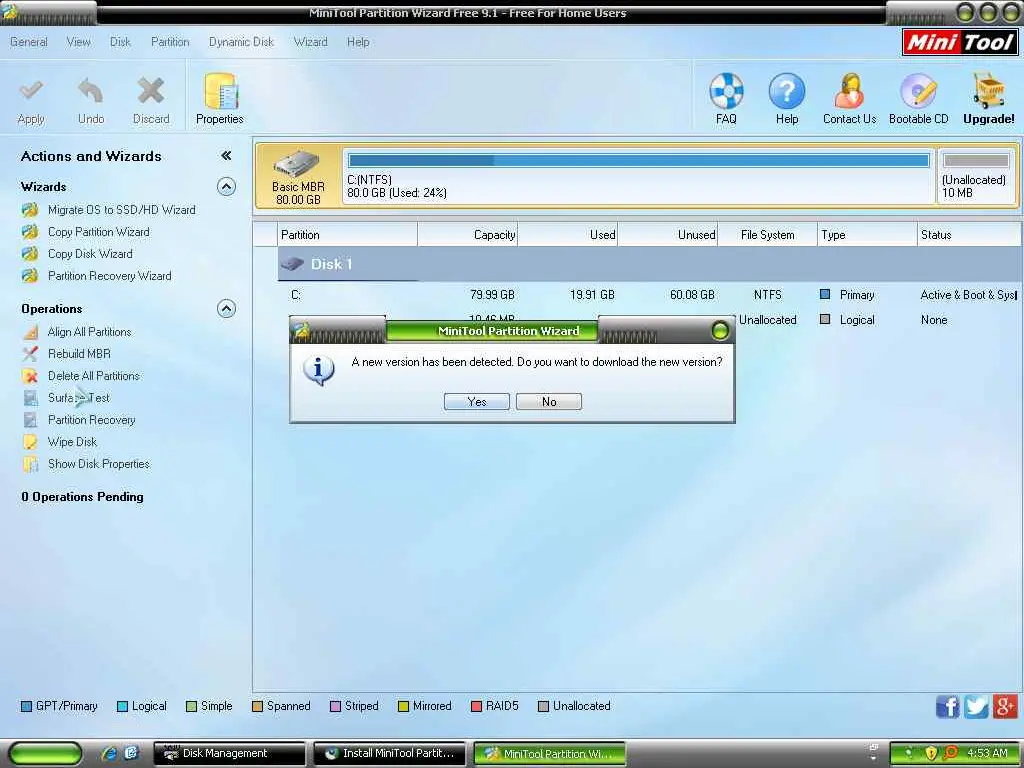1024x768 pixels.
Task: Click the Bootable CD icon
Action: pos(918,91)
